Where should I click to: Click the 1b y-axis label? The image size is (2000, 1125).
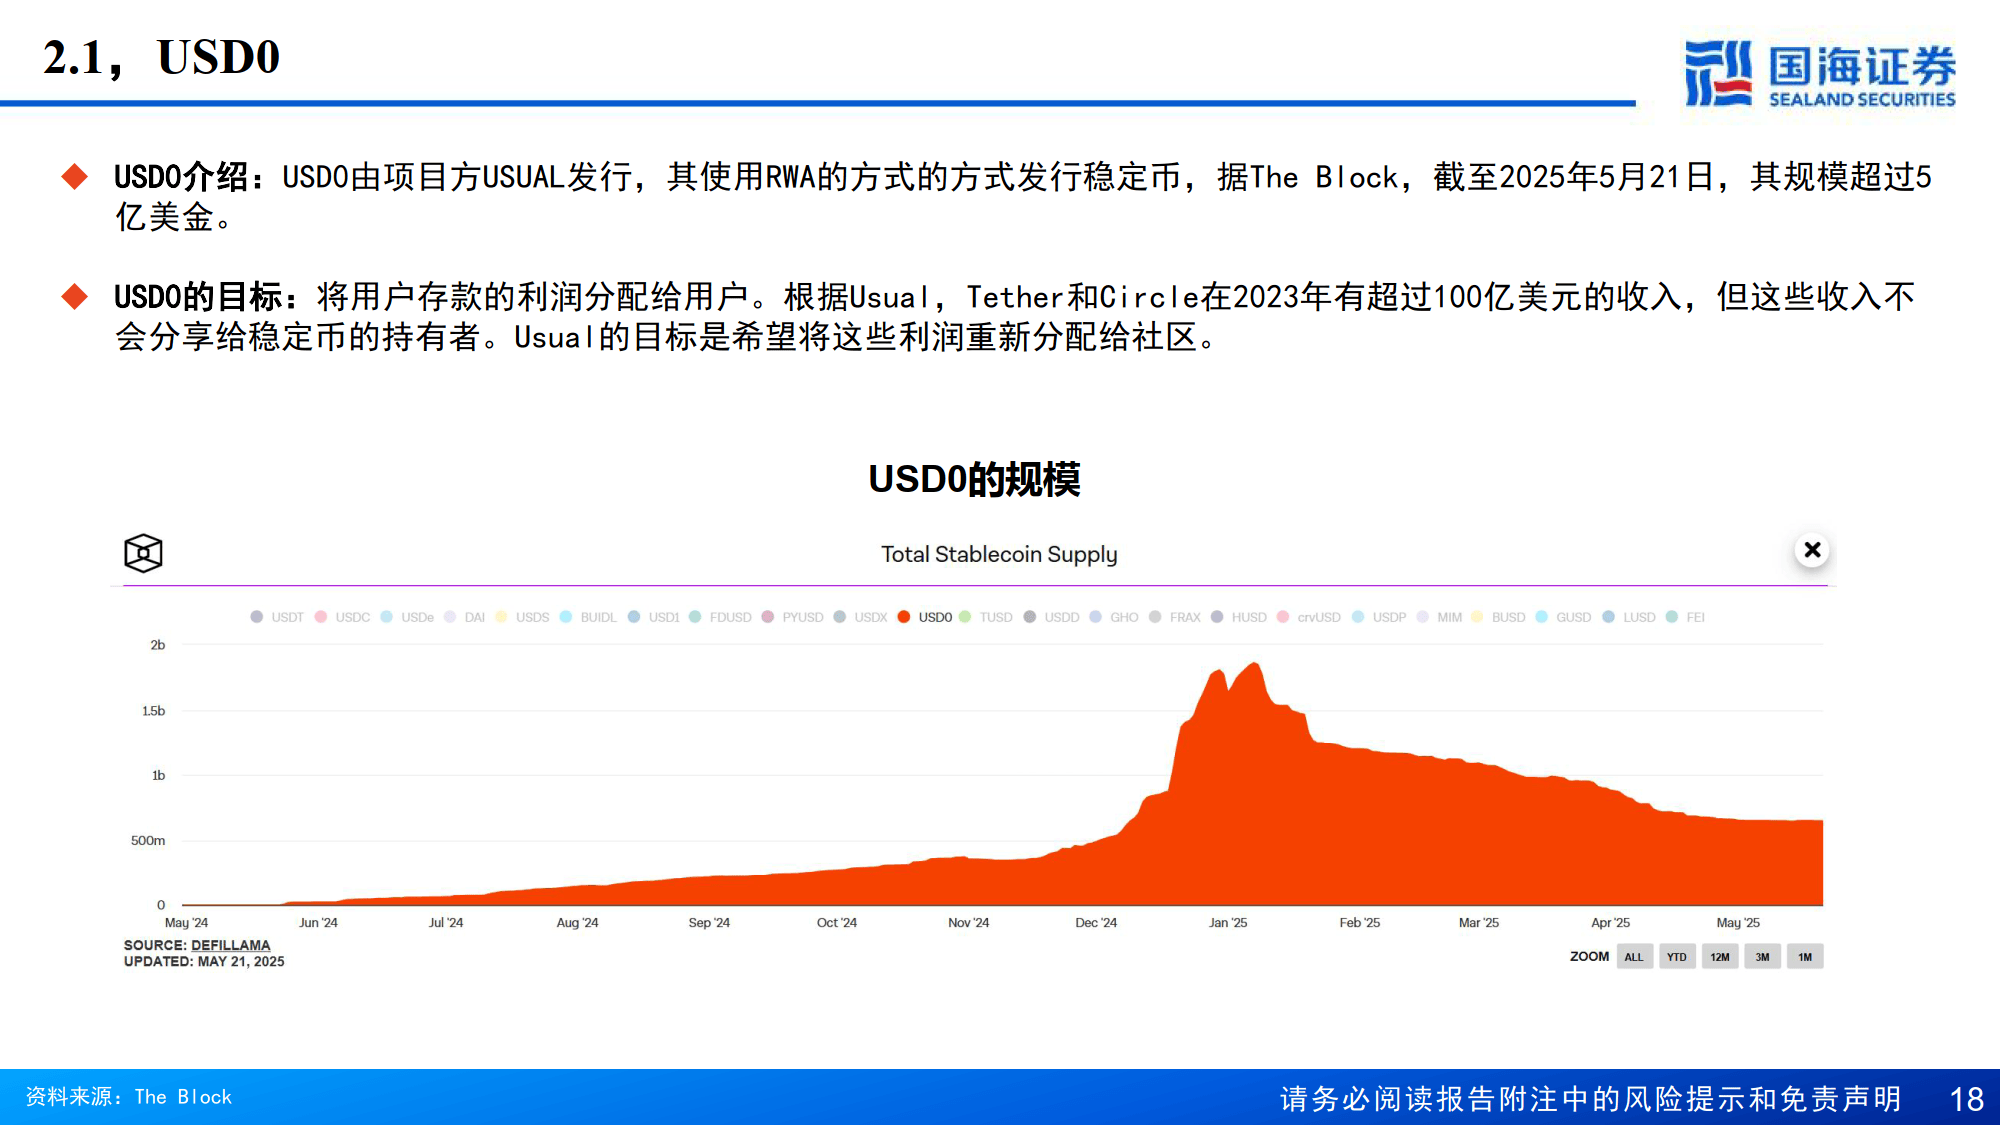[x=158, y=775]
